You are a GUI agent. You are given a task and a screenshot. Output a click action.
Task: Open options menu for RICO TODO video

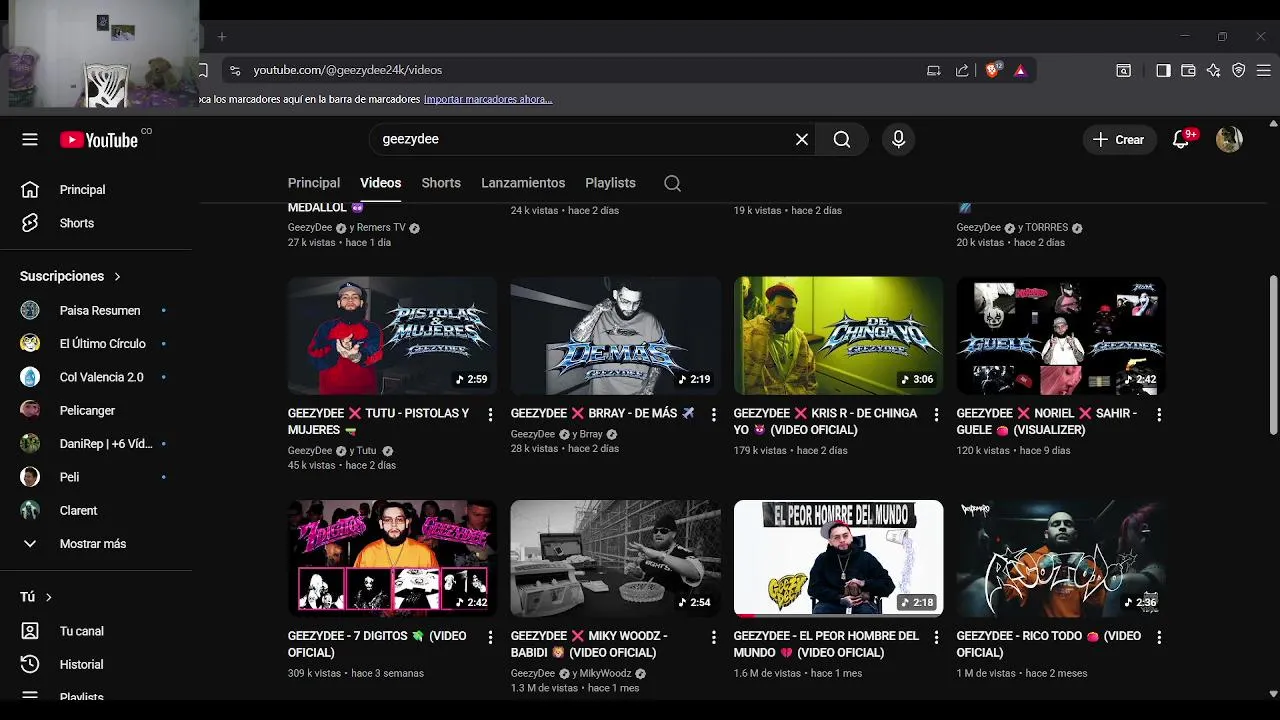click(x=1159, y=637)
